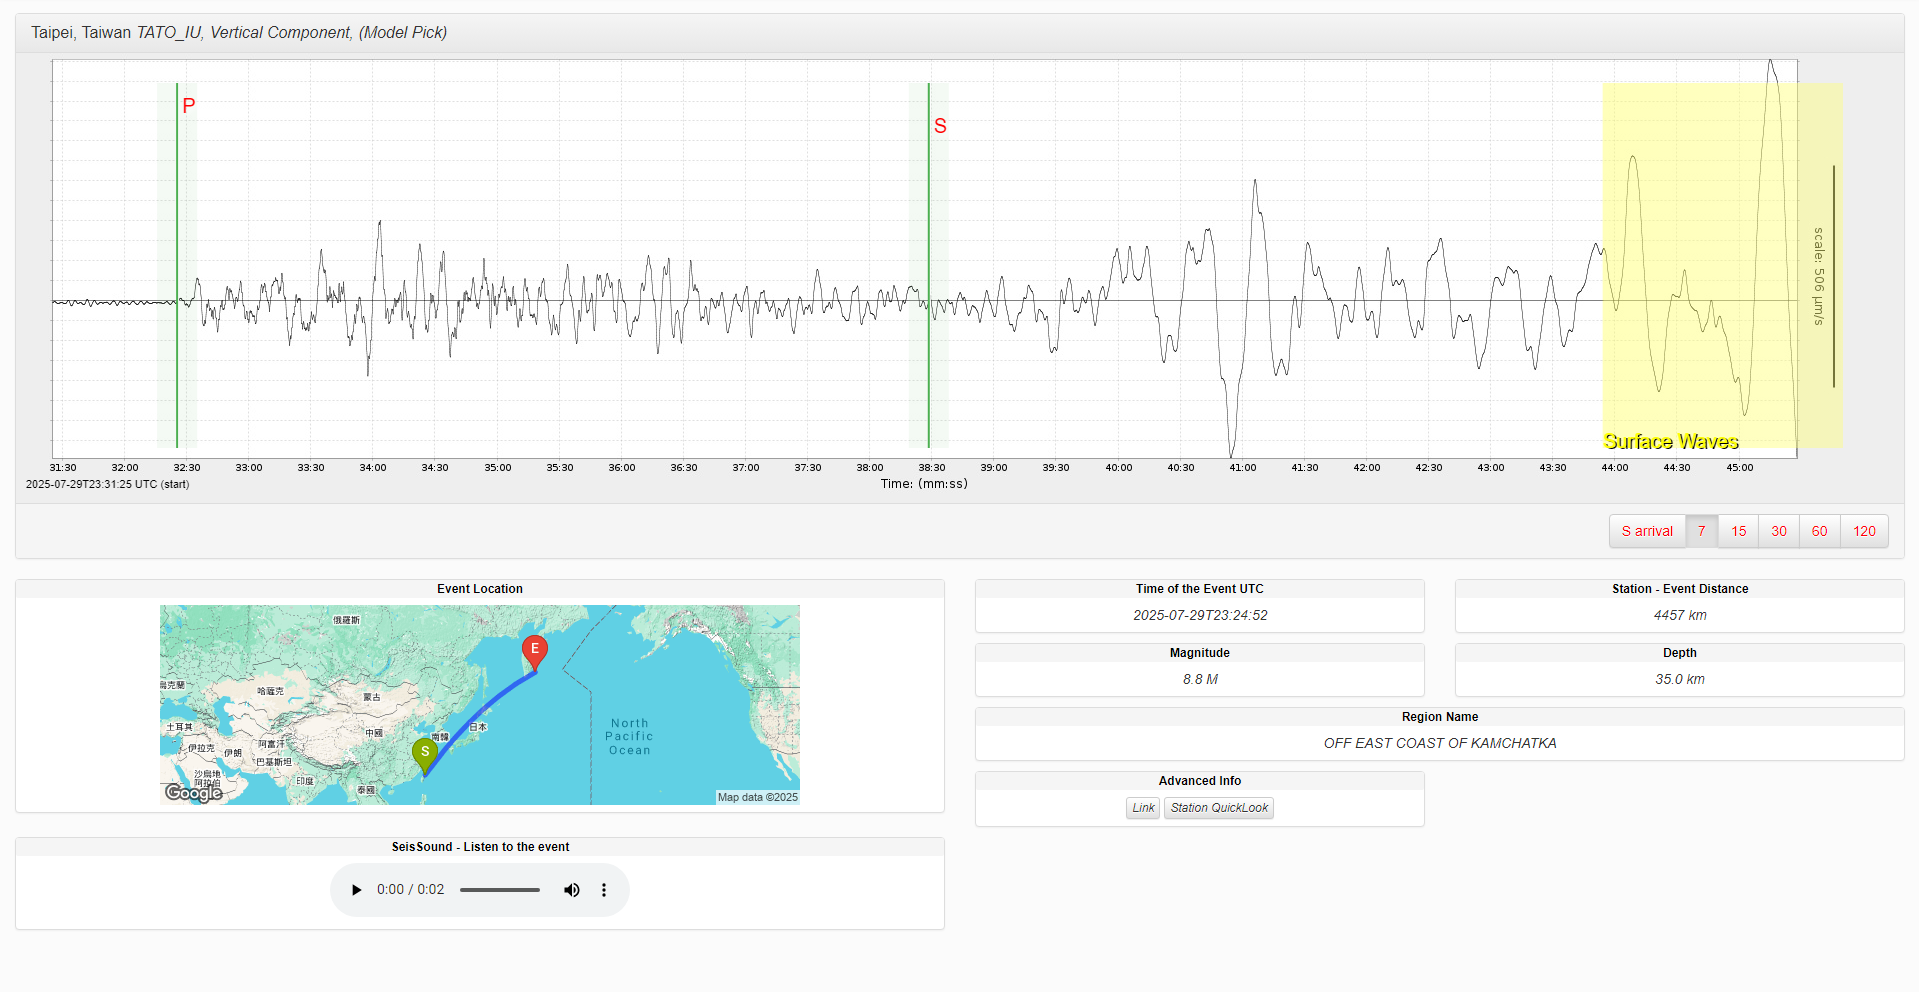
Task: Click the Map data ©2025 attribution
Action: (758, 797)
